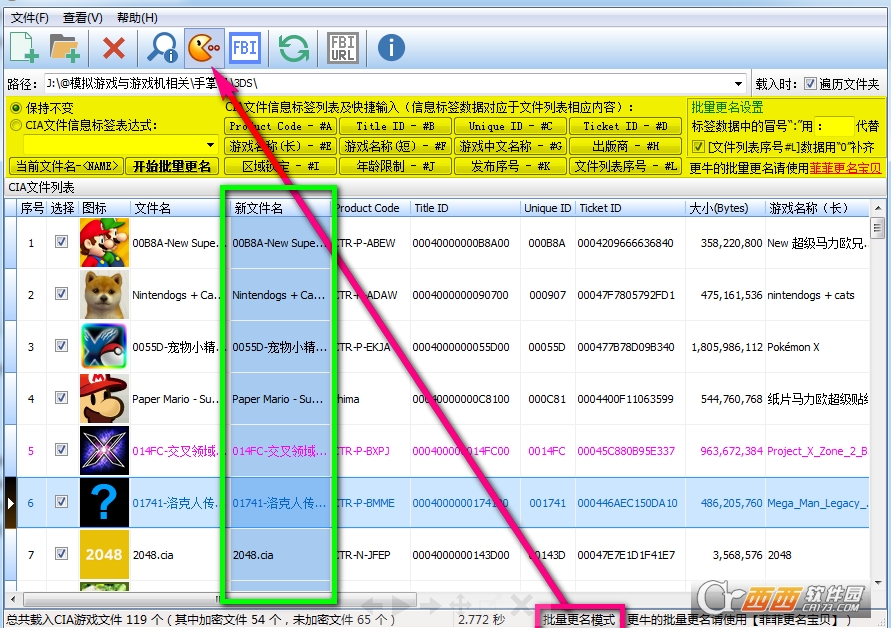The image size is (891, 628).
Task: Click the blue FBI toolbar icon
Action: [245, 48]
